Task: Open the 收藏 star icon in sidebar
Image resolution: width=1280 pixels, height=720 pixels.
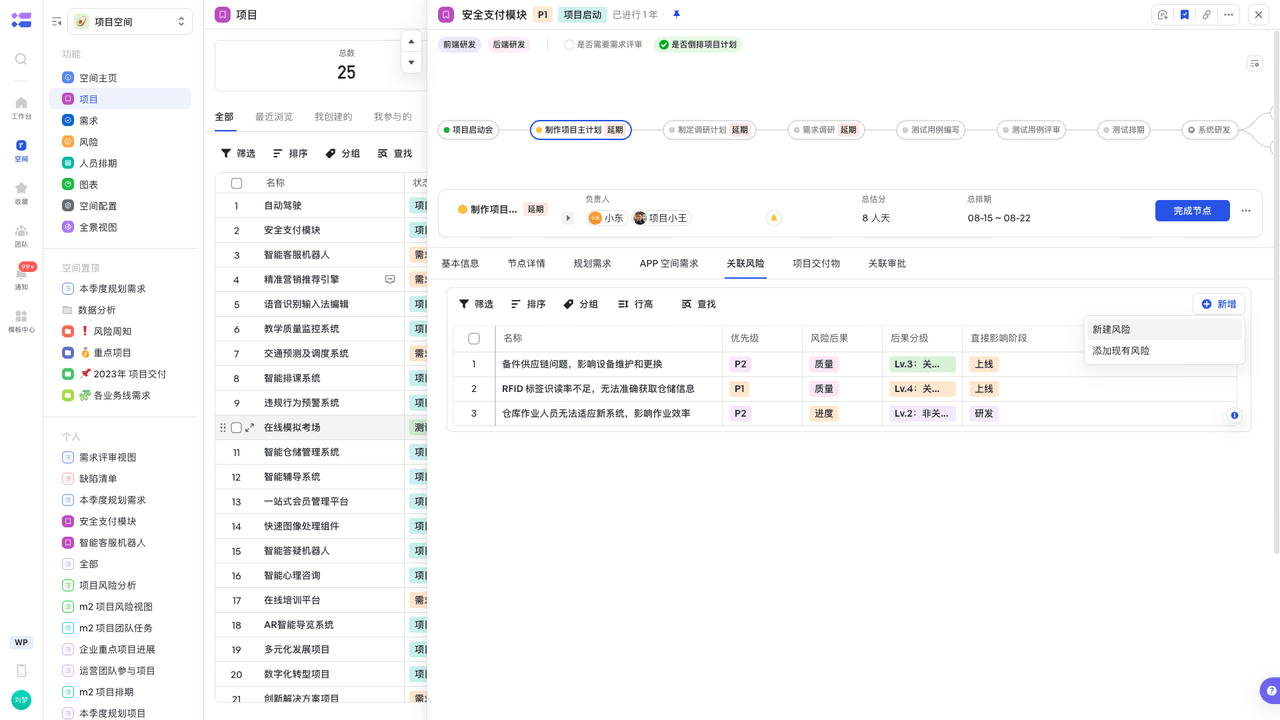Action: 21,193
